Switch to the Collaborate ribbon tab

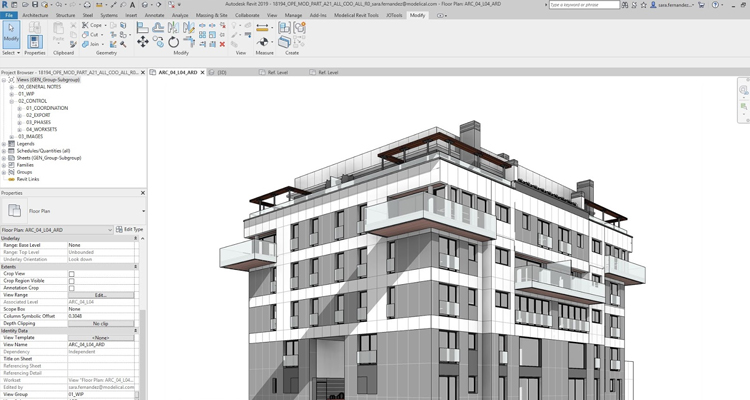[x=247, y=15]
